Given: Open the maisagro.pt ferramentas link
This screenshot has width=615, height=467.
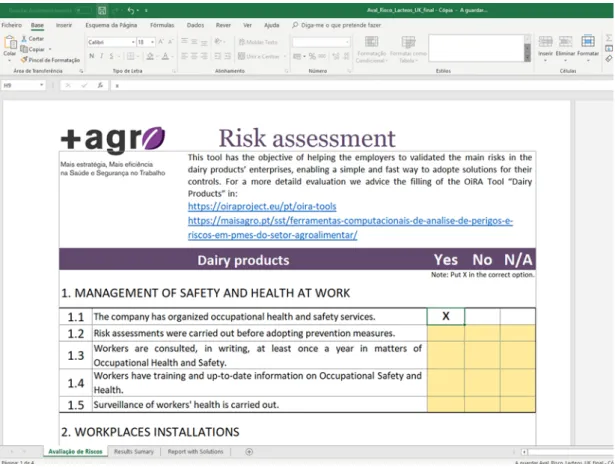Looking at the screenshot, I should coord(350,228).
